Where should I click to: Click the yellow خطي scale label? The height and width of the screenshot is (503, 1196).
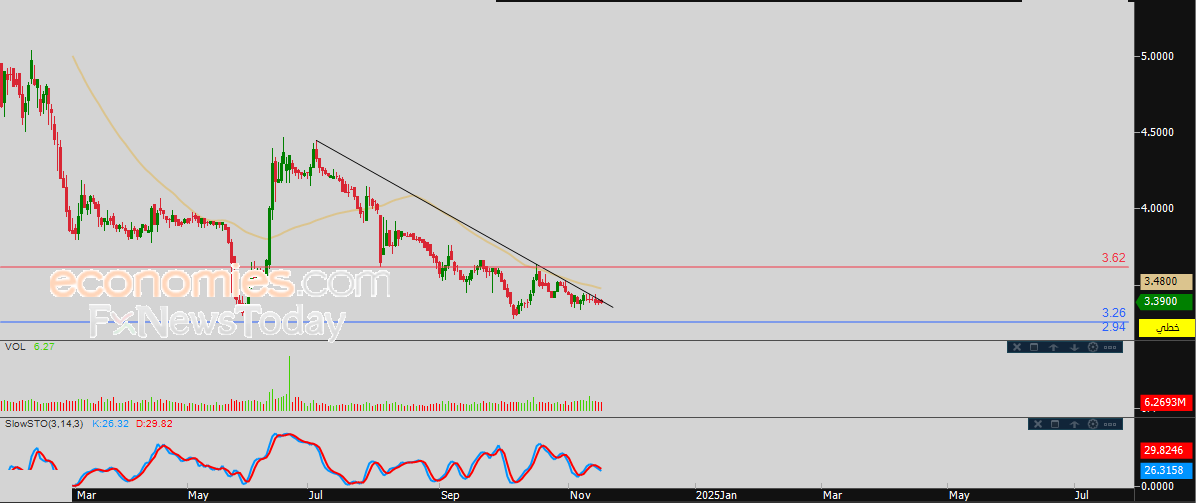[x=1166, y=328]
